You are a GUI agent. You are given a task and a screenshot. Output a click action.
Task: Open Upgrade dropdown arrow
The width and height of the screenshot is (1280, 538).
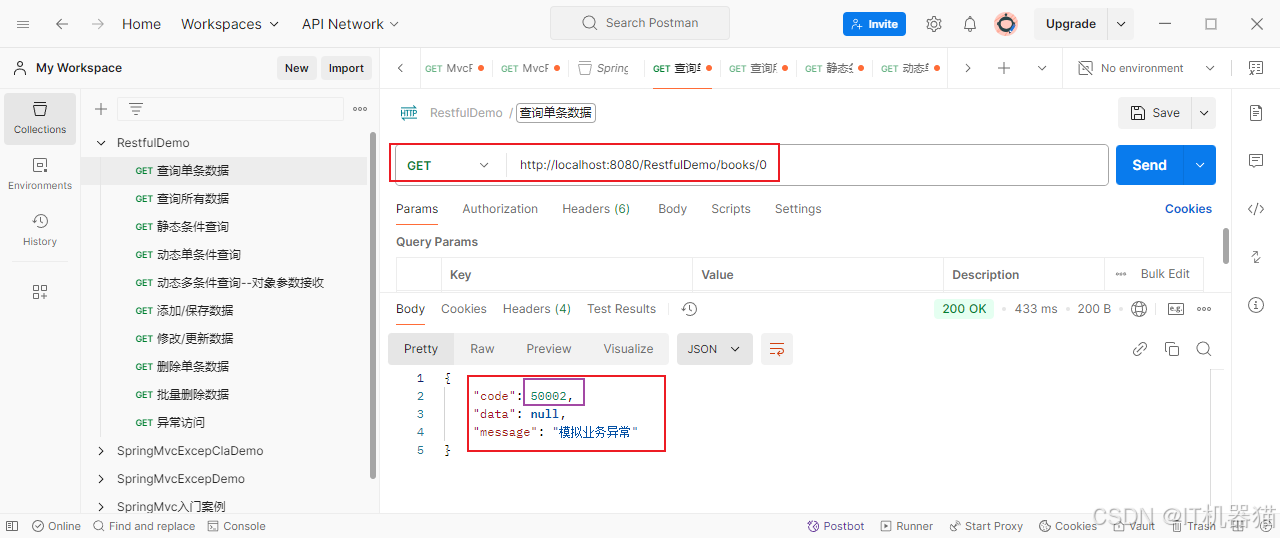pyautogui.click(x=1121, y=24)
